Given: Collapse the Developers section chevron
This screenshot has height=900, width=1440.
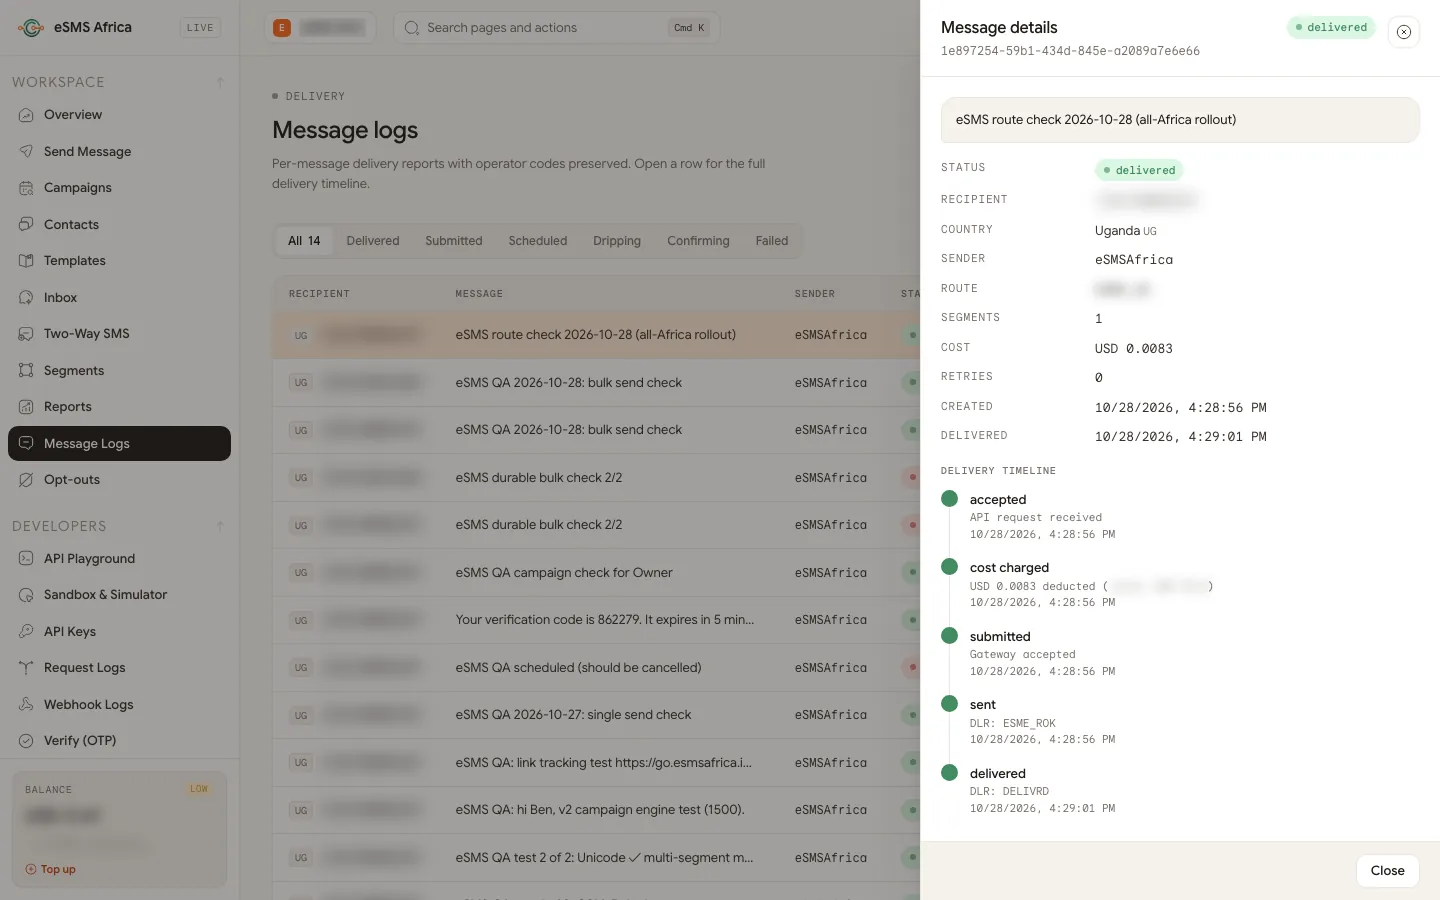Looking at the screenshot, I should (220, 526).
